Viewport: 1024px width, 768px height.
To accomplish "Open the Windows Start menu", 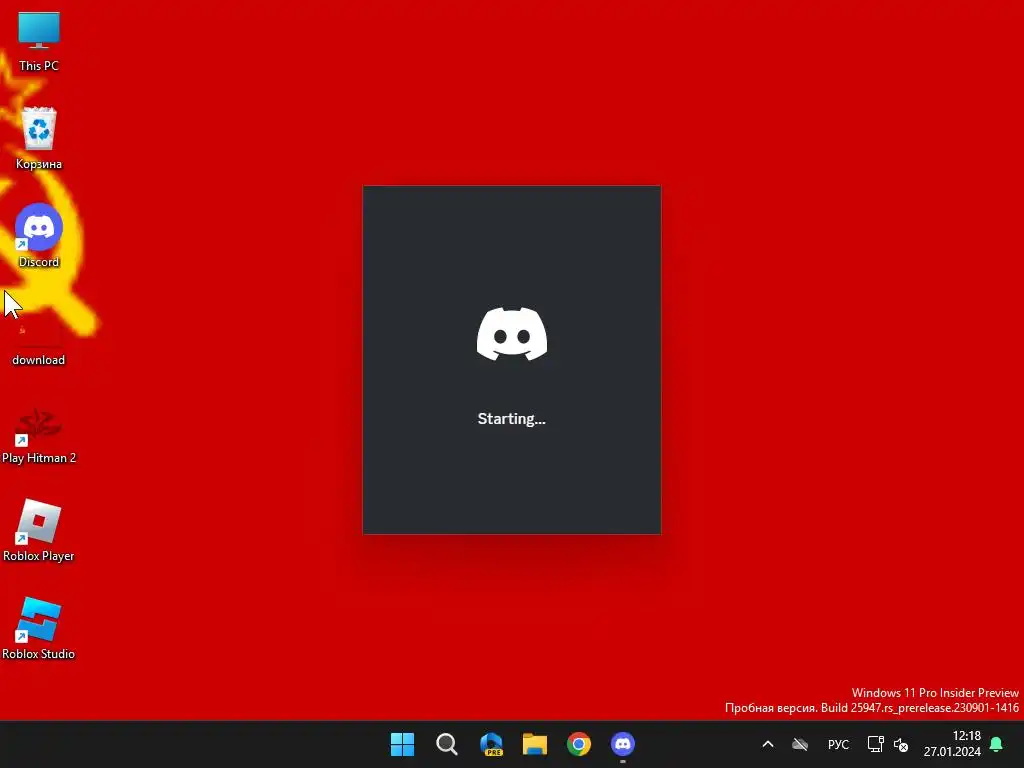I will (x=402, y=744).
